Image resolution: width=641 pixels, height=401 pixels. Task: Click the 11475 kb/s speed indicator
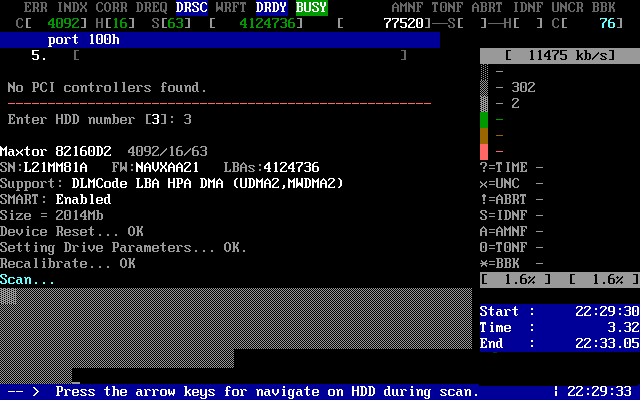[558, 56]
